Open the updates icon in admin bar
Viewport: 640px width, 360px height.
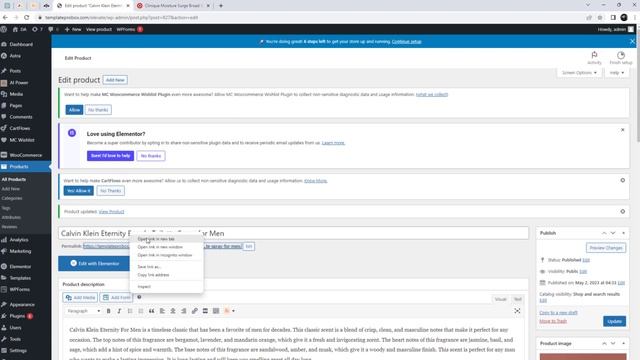coord(35,29)
